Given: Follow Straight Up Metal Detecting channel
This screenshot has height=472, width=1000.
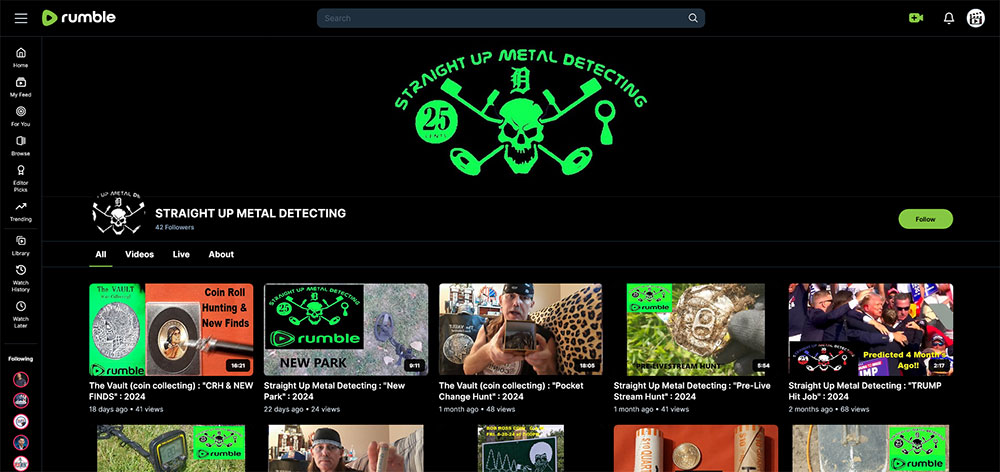Looking at the screenshot, I should [925, 219].
